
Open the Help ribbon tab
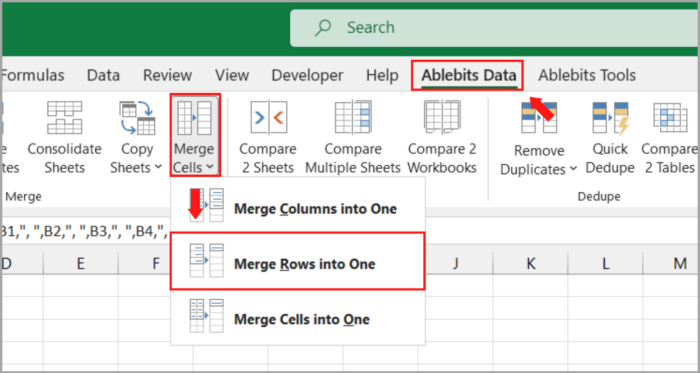pos(382,75)
